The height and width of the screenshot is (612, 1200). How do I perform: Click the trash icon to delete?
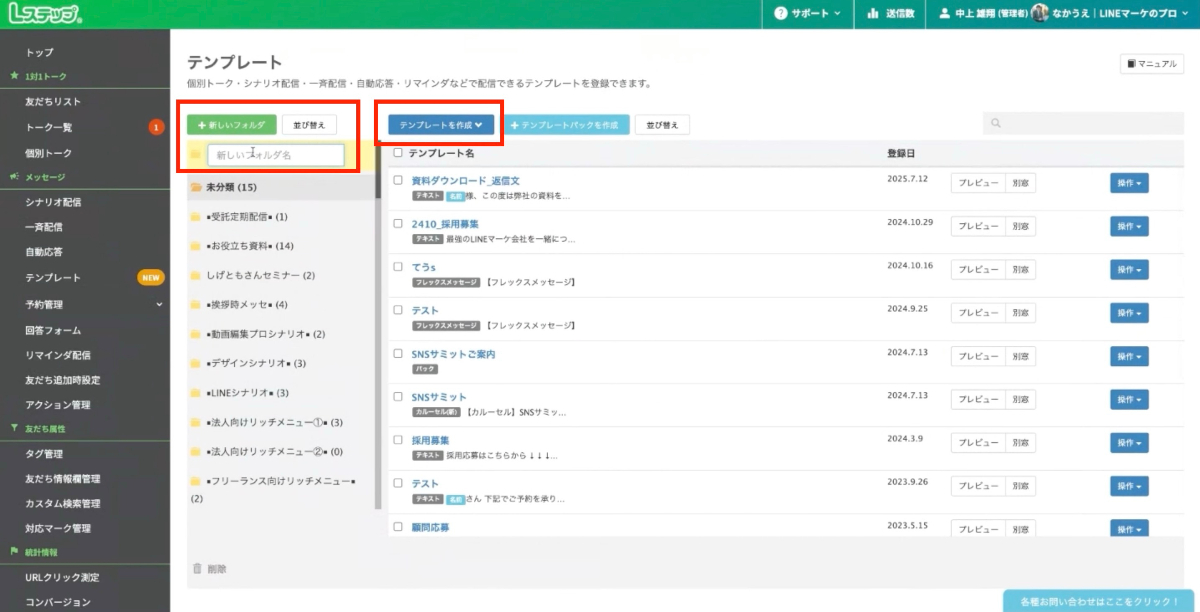(197, 569)
